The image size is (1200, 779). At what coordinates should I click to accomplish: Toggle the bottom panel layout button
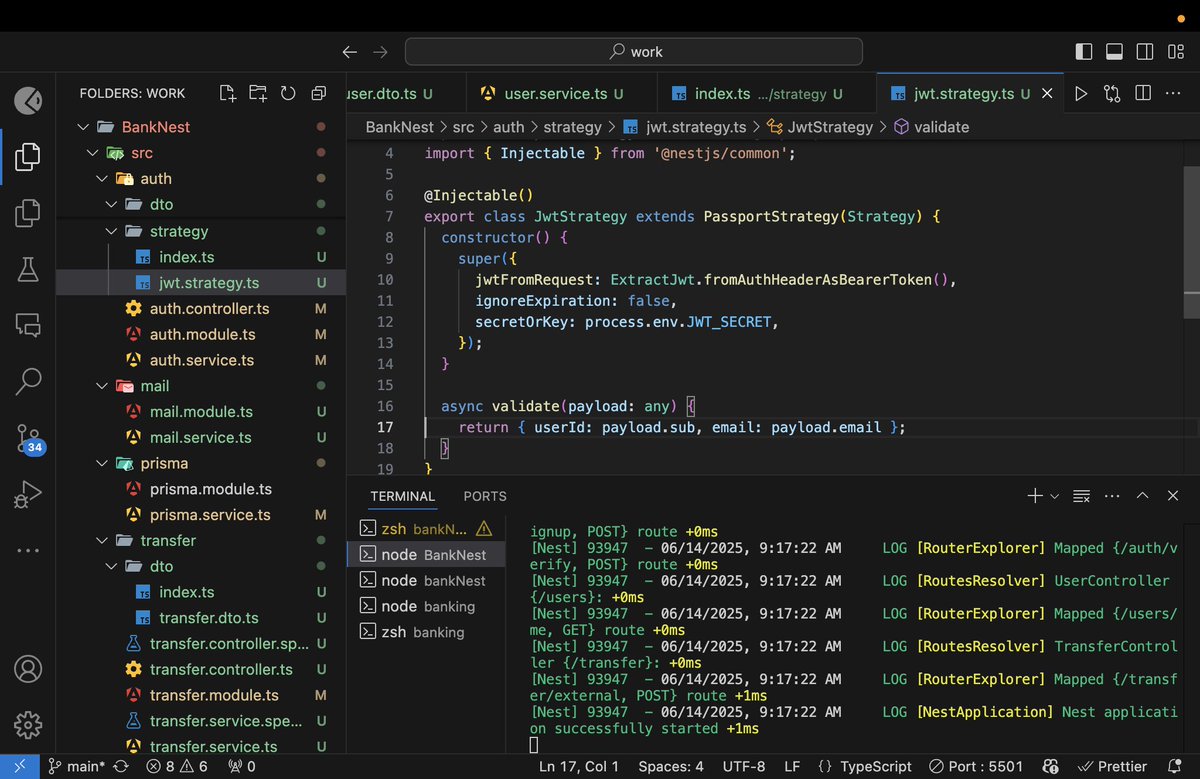(1115, 52)
